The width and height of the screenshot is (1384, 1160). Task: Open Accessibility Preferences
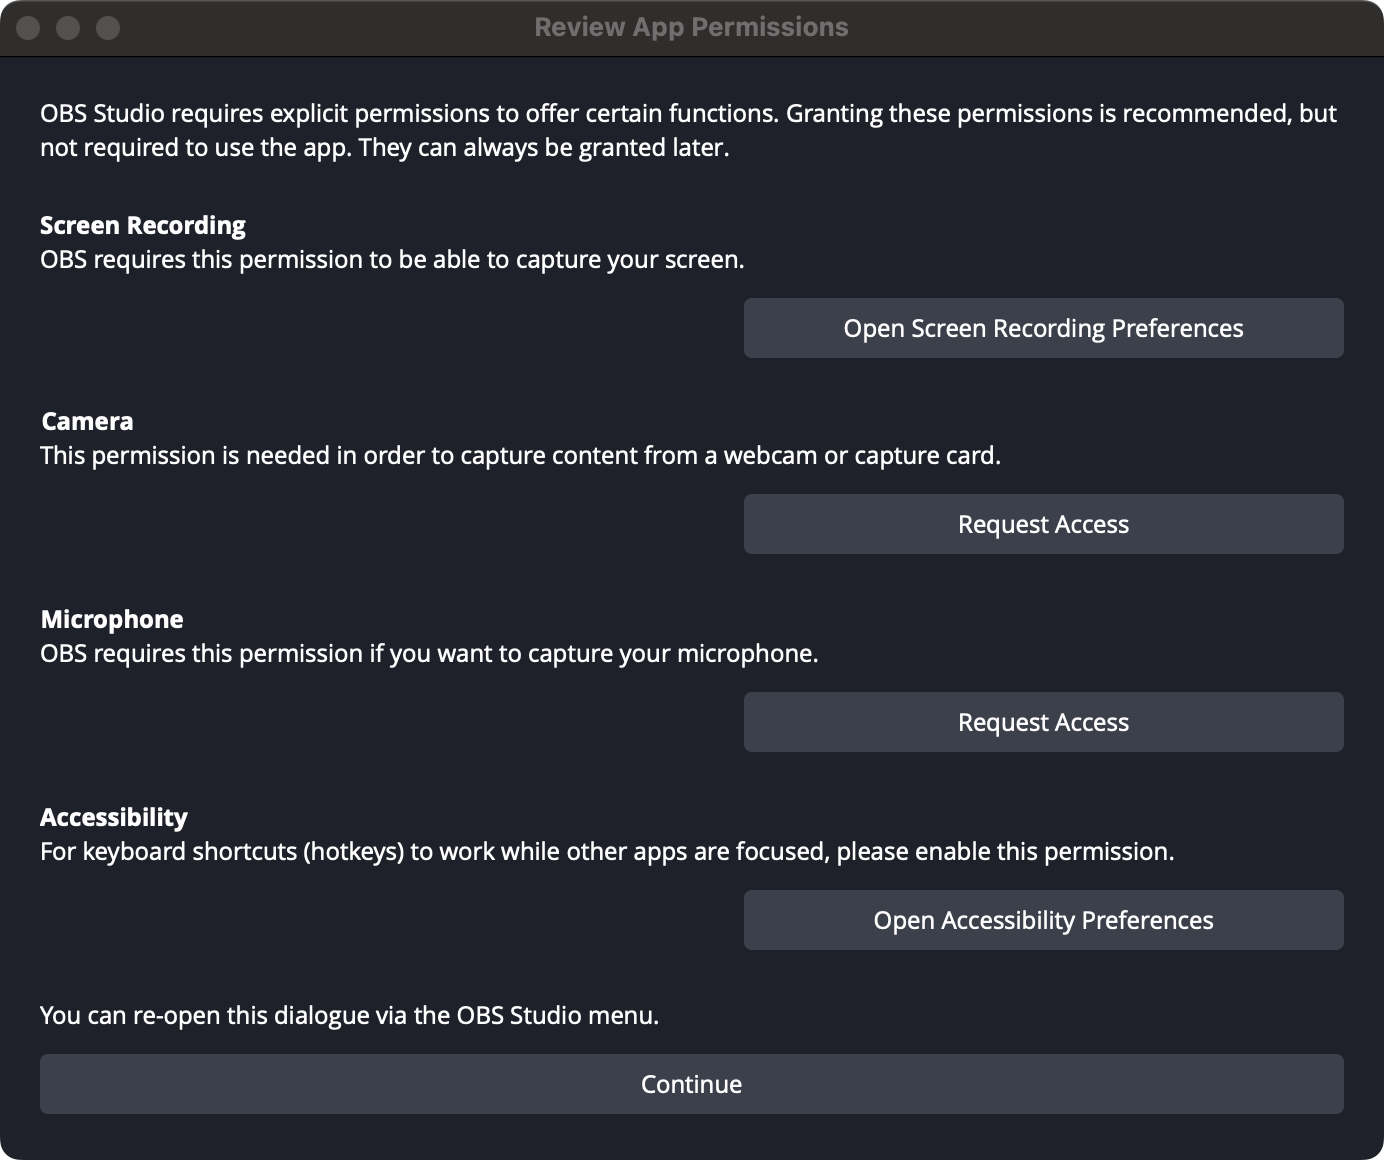1043,920
